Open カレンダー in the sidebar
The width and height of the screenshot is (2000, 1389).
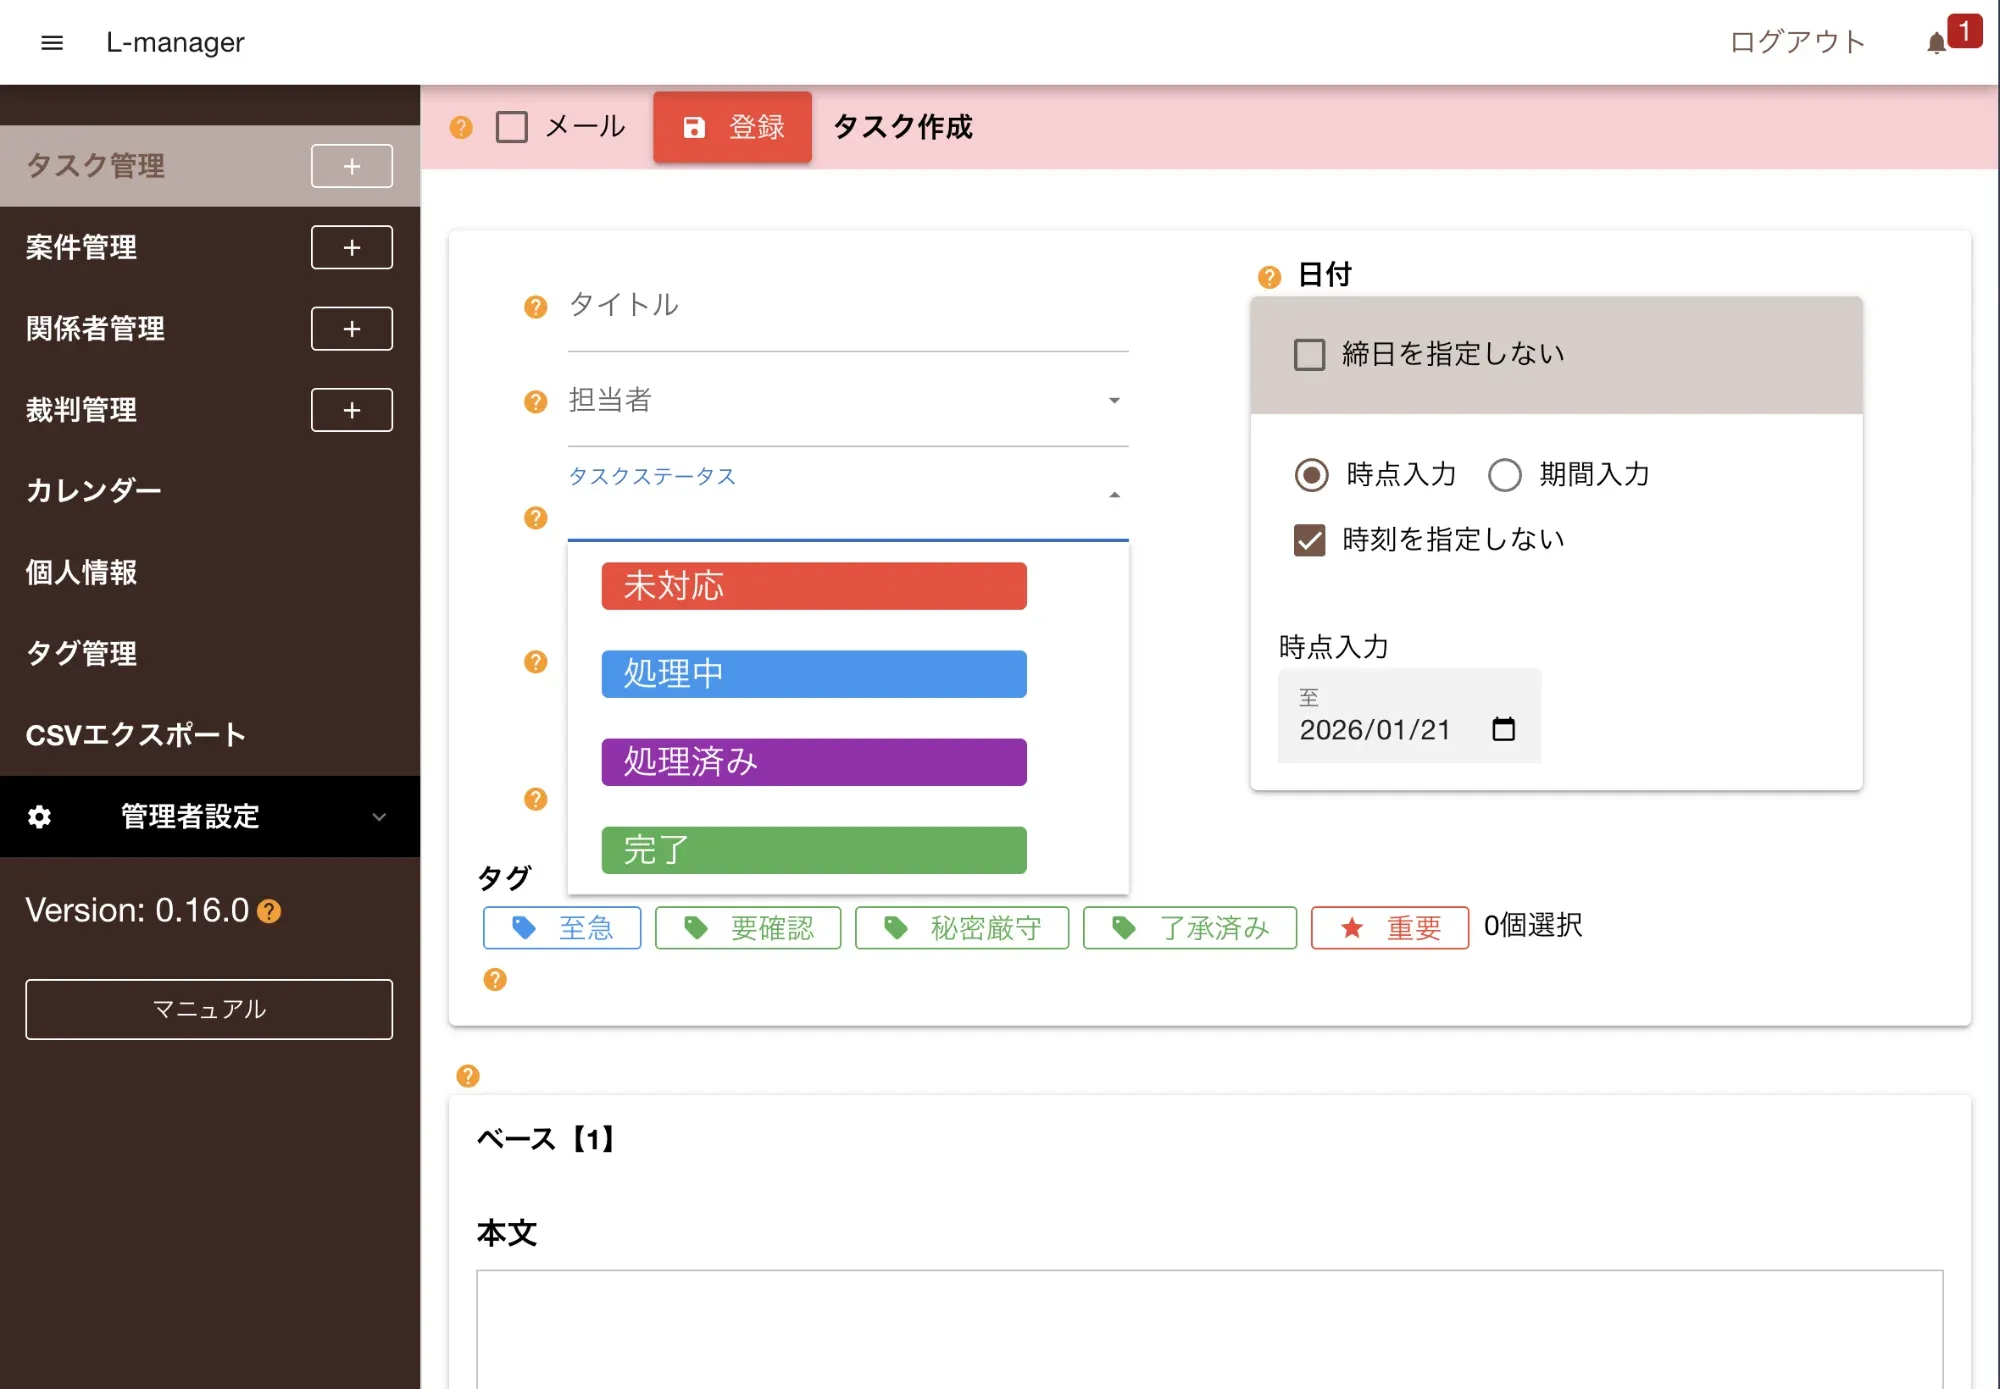(x=93, y=490)
